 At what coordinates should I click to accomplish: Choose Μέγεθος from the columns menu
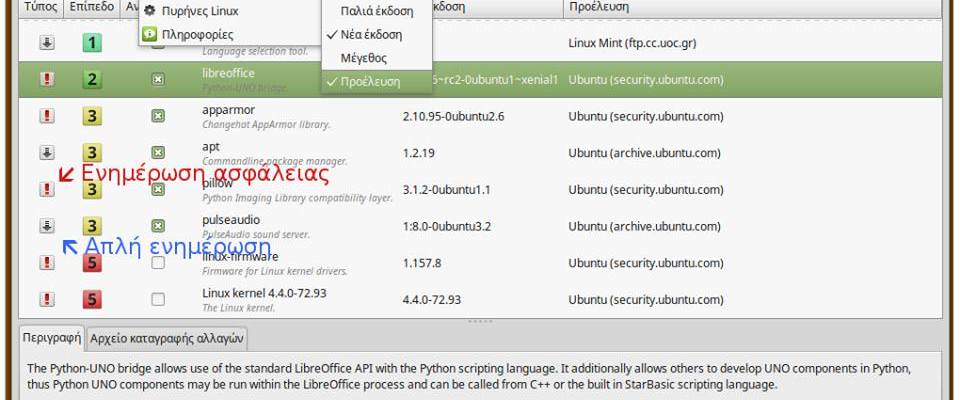tap(364, 58)
